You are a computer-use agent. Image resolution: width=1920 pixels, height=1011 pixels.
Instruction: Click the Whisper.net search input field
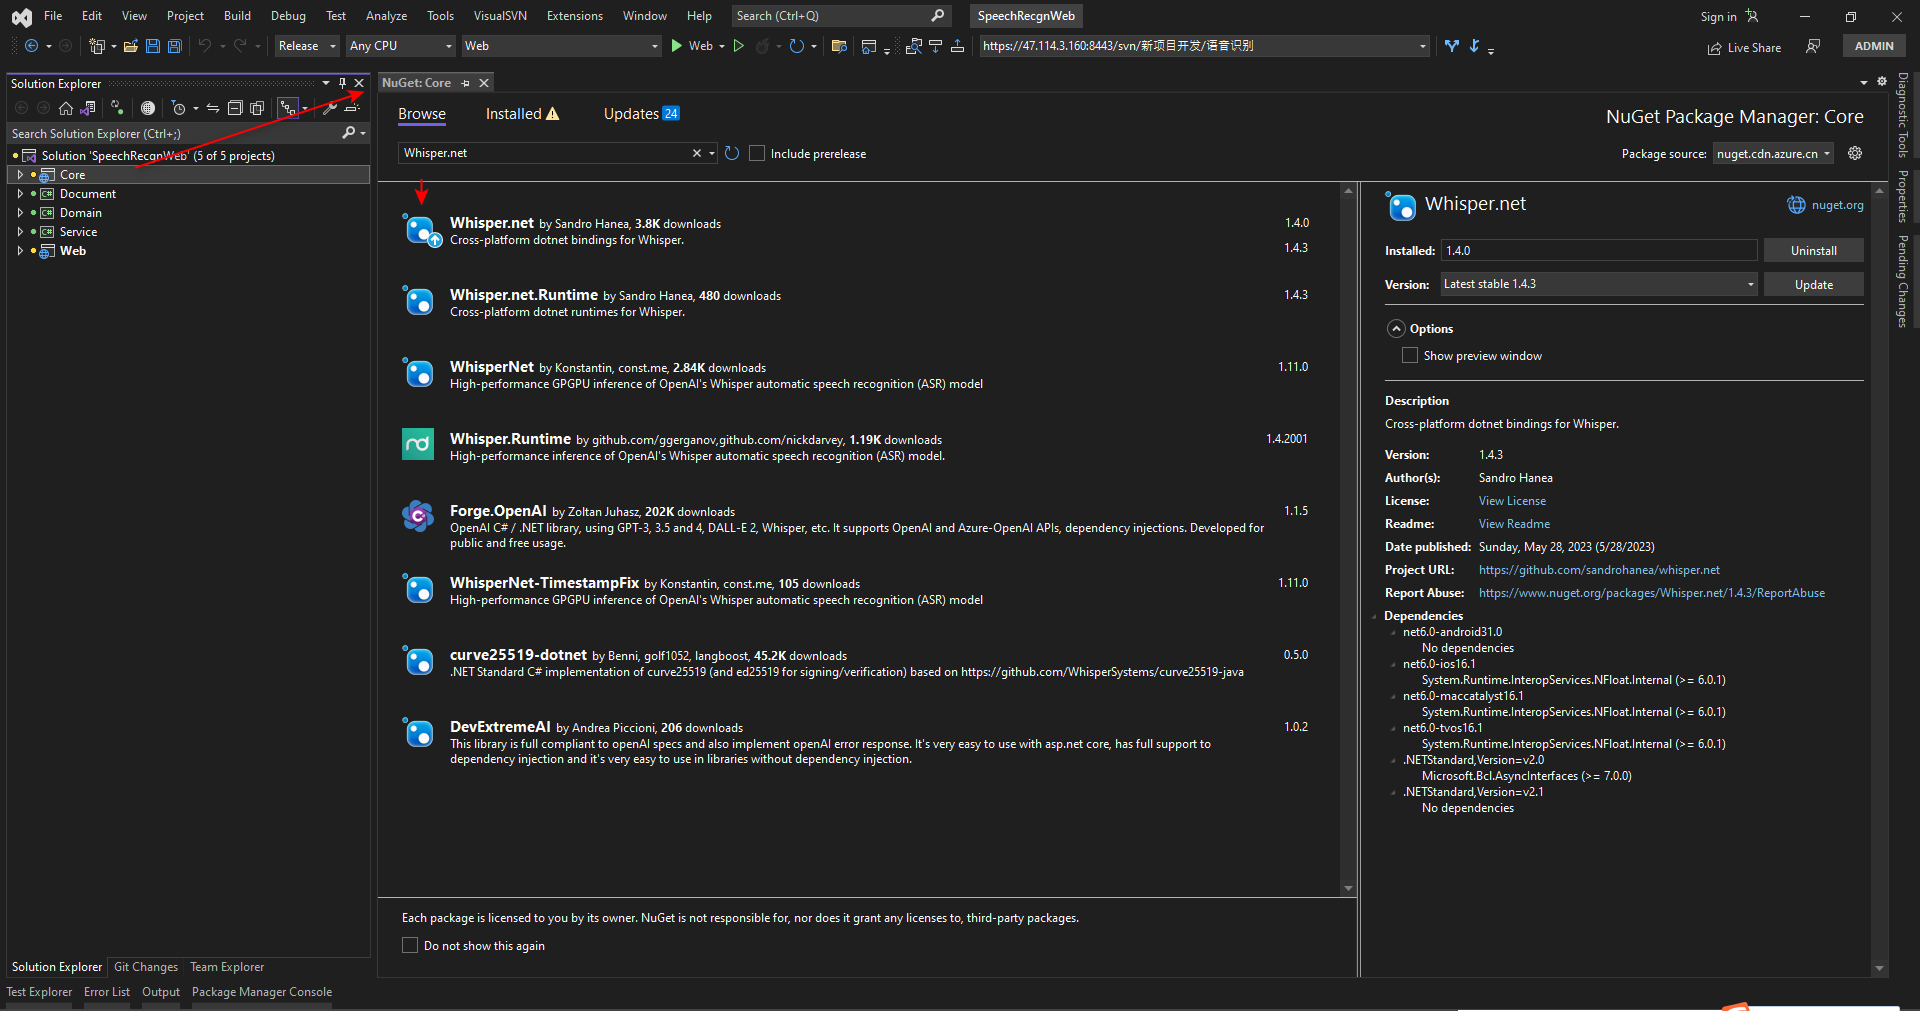click(x=545, y=153)
